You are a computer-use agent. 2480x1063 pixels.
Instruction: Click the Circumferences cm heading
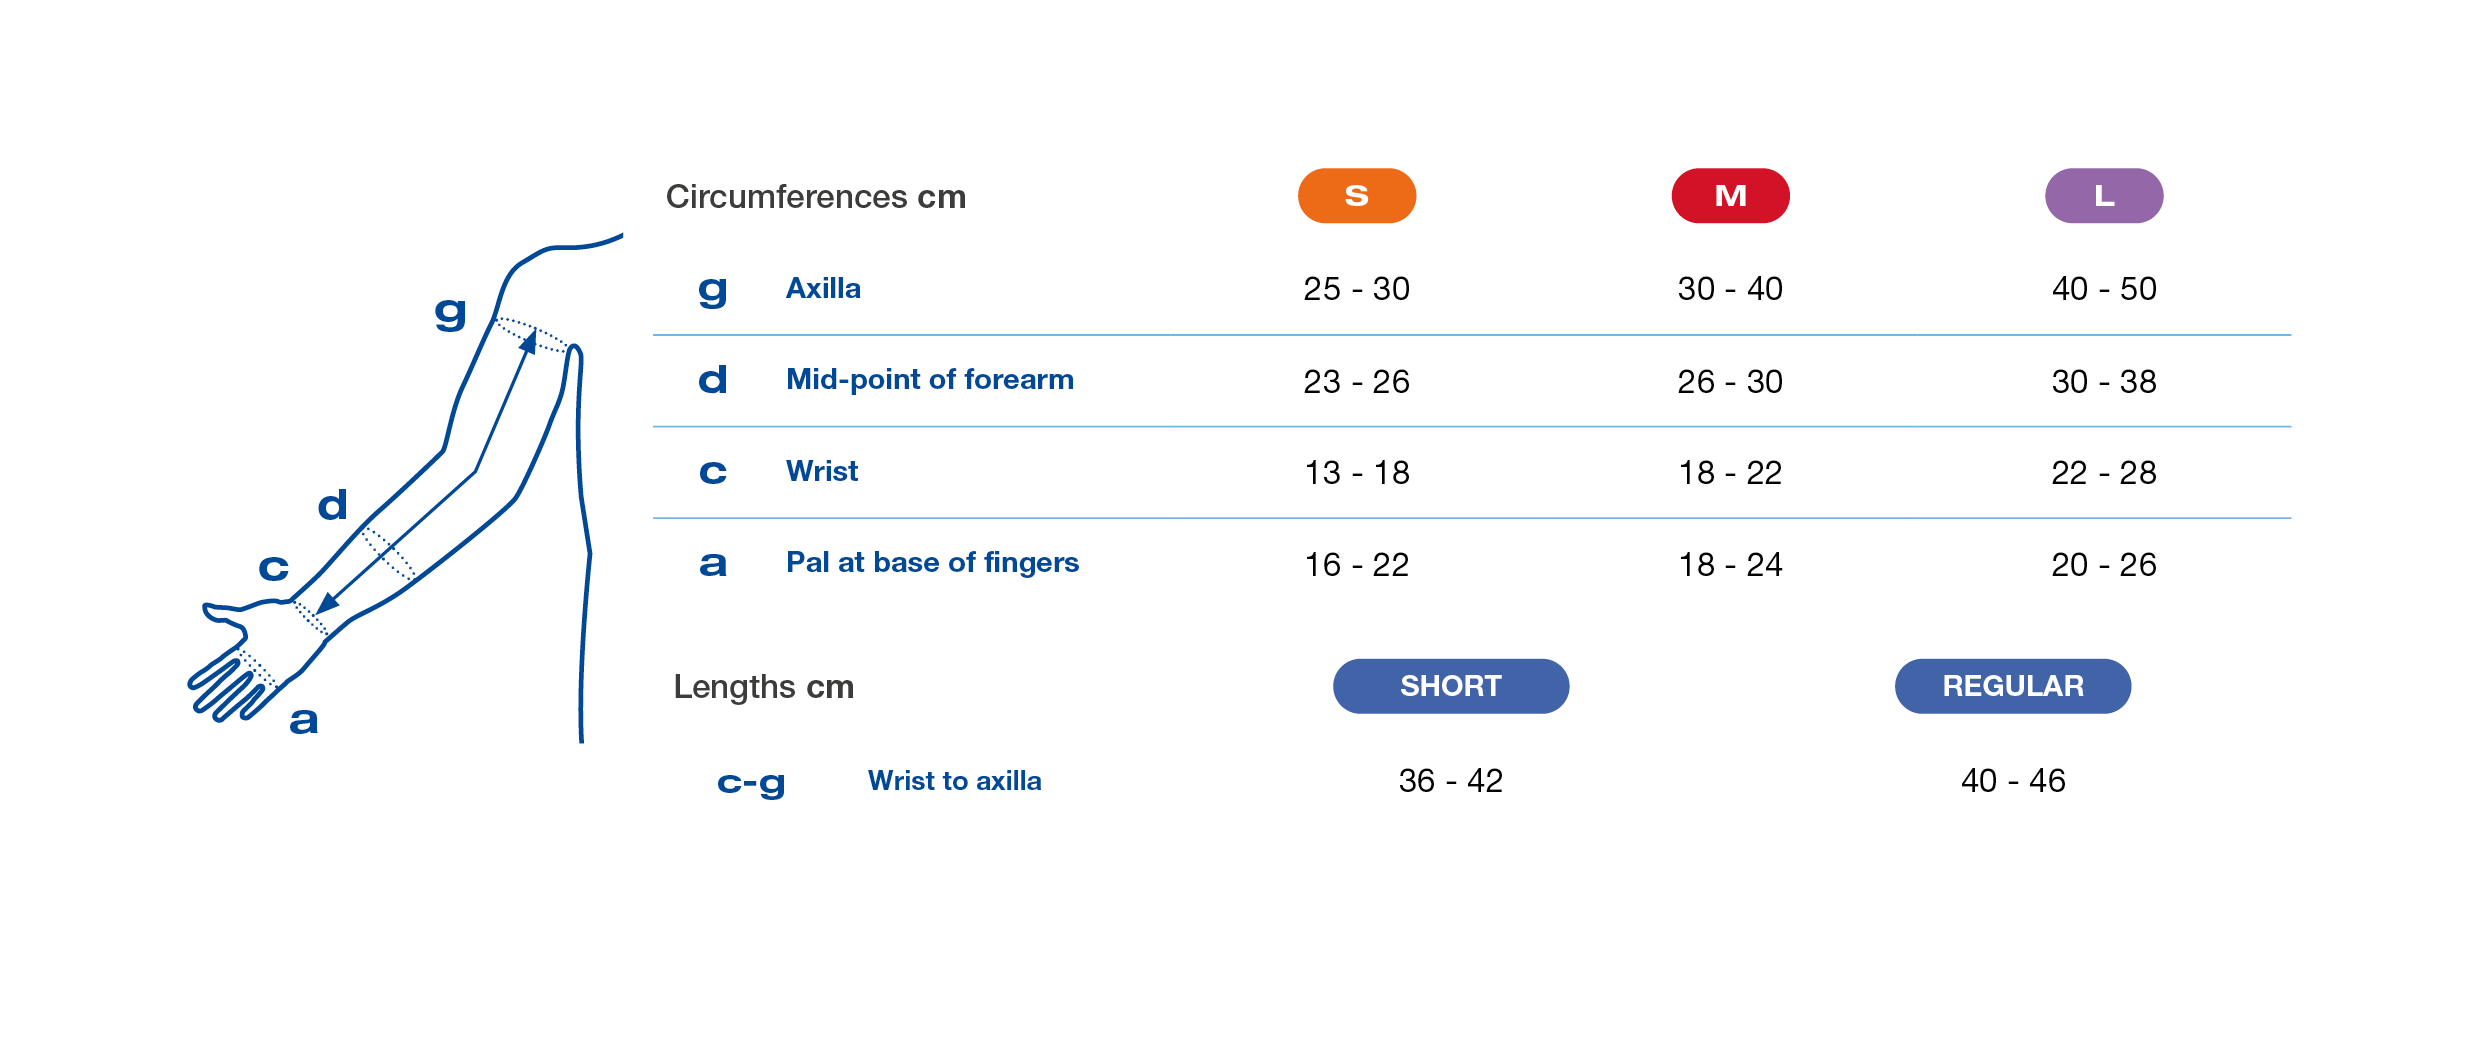point(816,197)
